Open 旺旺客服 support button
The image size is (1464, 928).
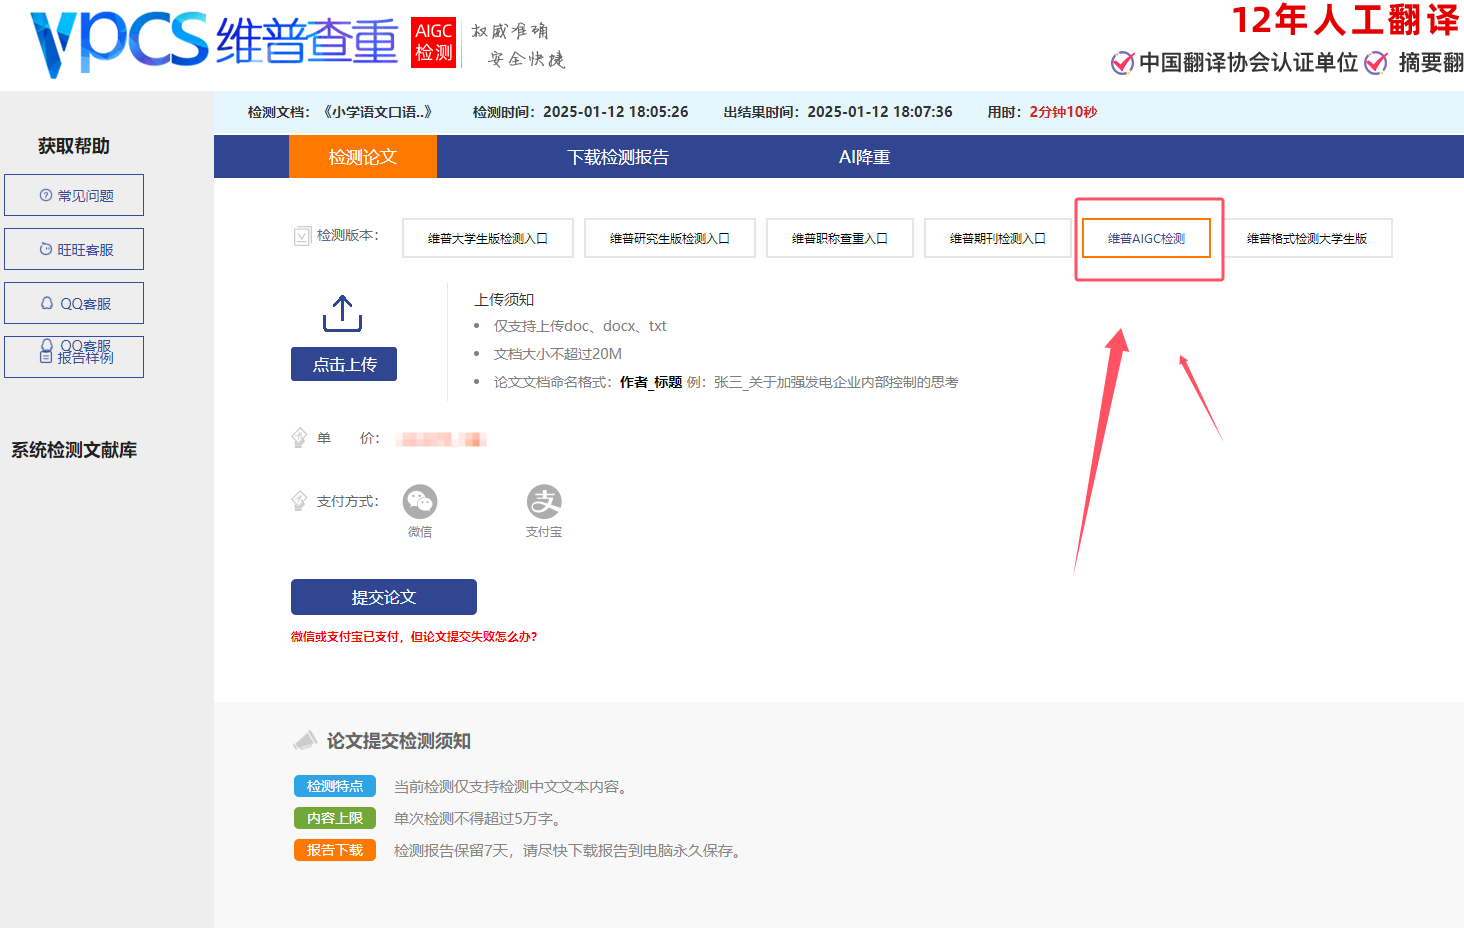tap(74, 249)
